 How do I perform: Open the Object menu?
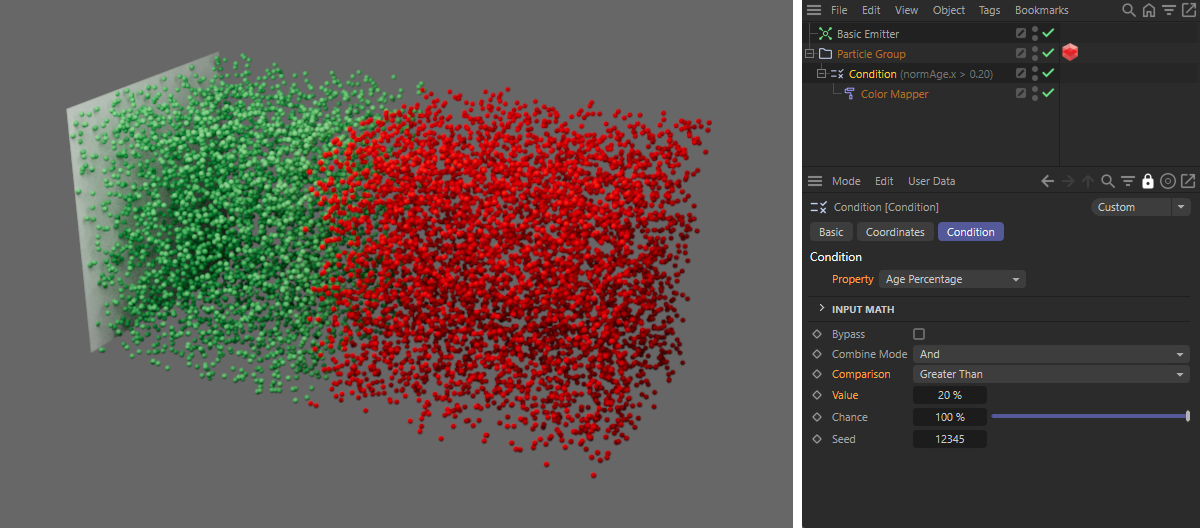coord(949,10)
